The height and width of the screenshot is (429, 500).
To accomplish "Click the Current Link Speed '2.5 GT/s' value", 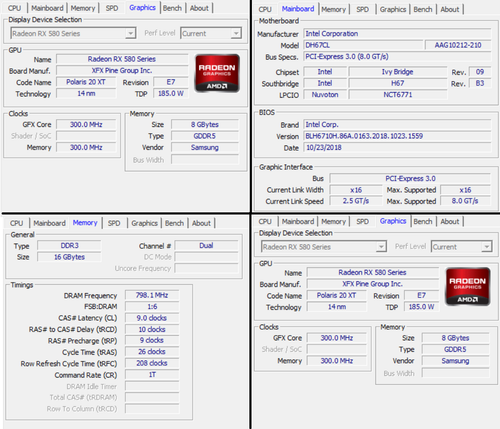I will (x=356, y=201).
